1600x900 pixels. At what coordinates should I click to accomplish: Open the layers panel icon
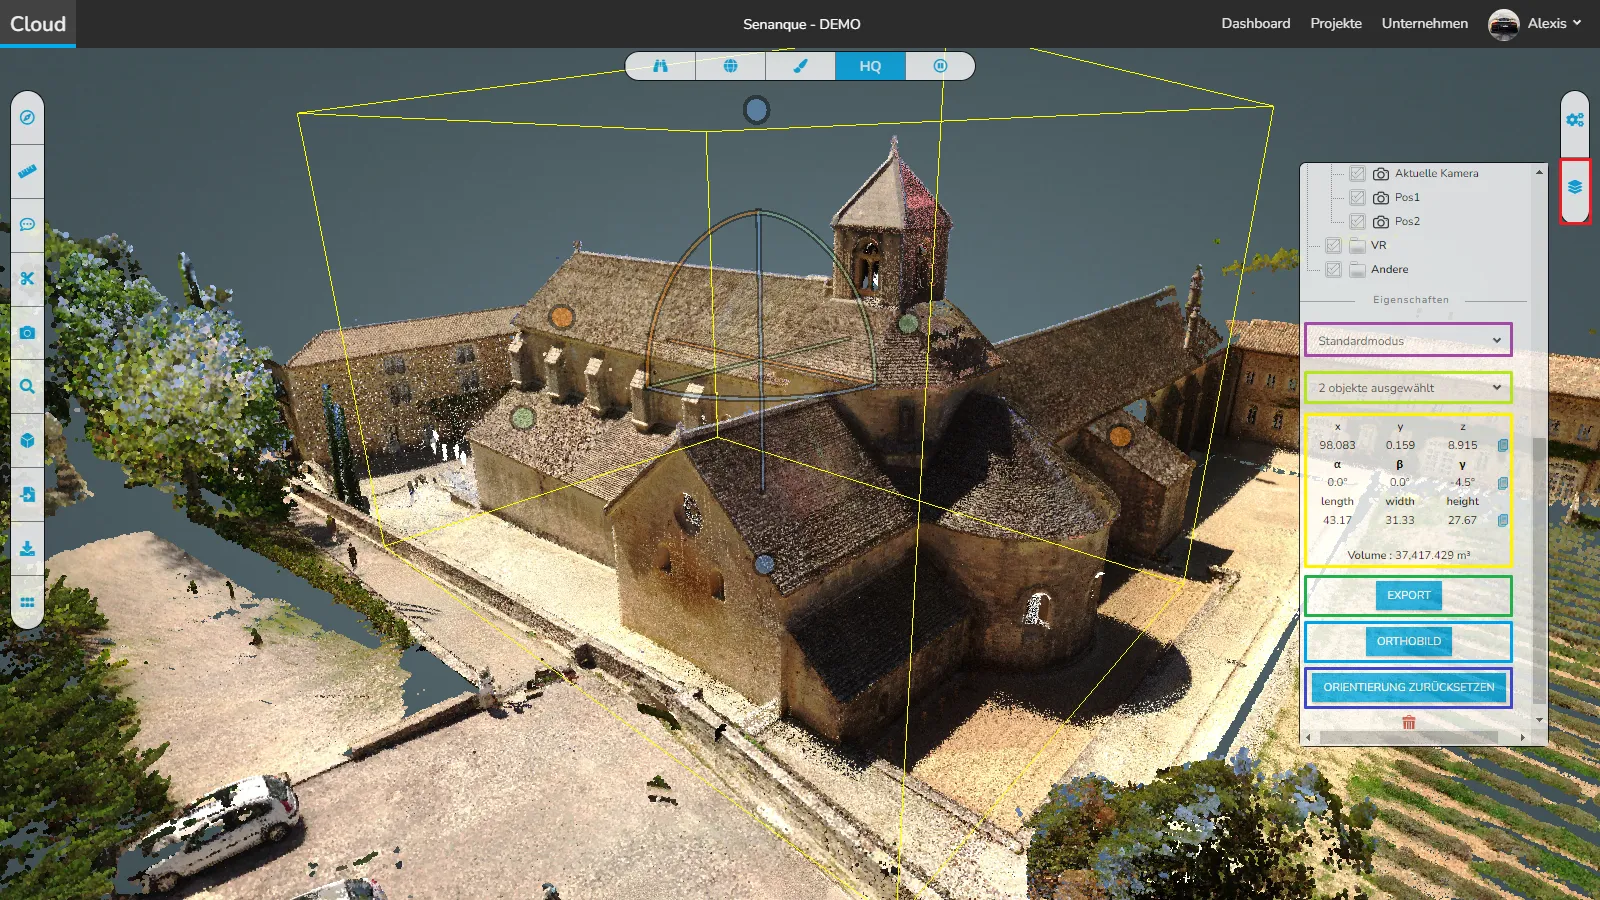[x=1575, y=188]
